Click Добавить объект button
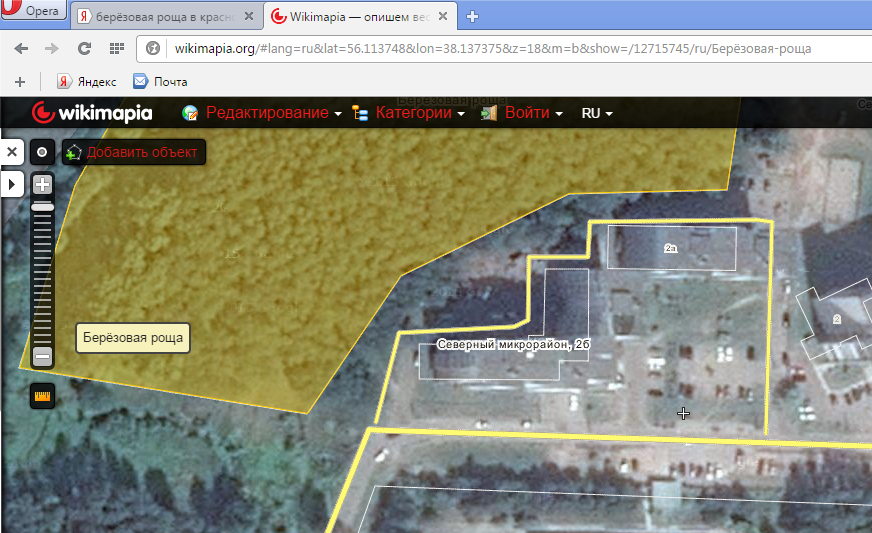Screen dimensions: 872x533 [133, 152]
